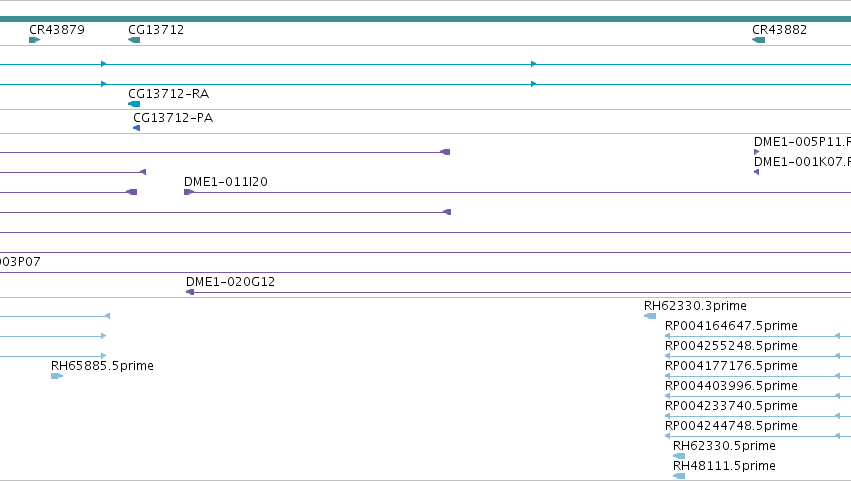The height and width of the screenshot is (481, 851).
Task: Click the DME1-020G12 arrowhead glyph
Action: [x=190, y=292]
